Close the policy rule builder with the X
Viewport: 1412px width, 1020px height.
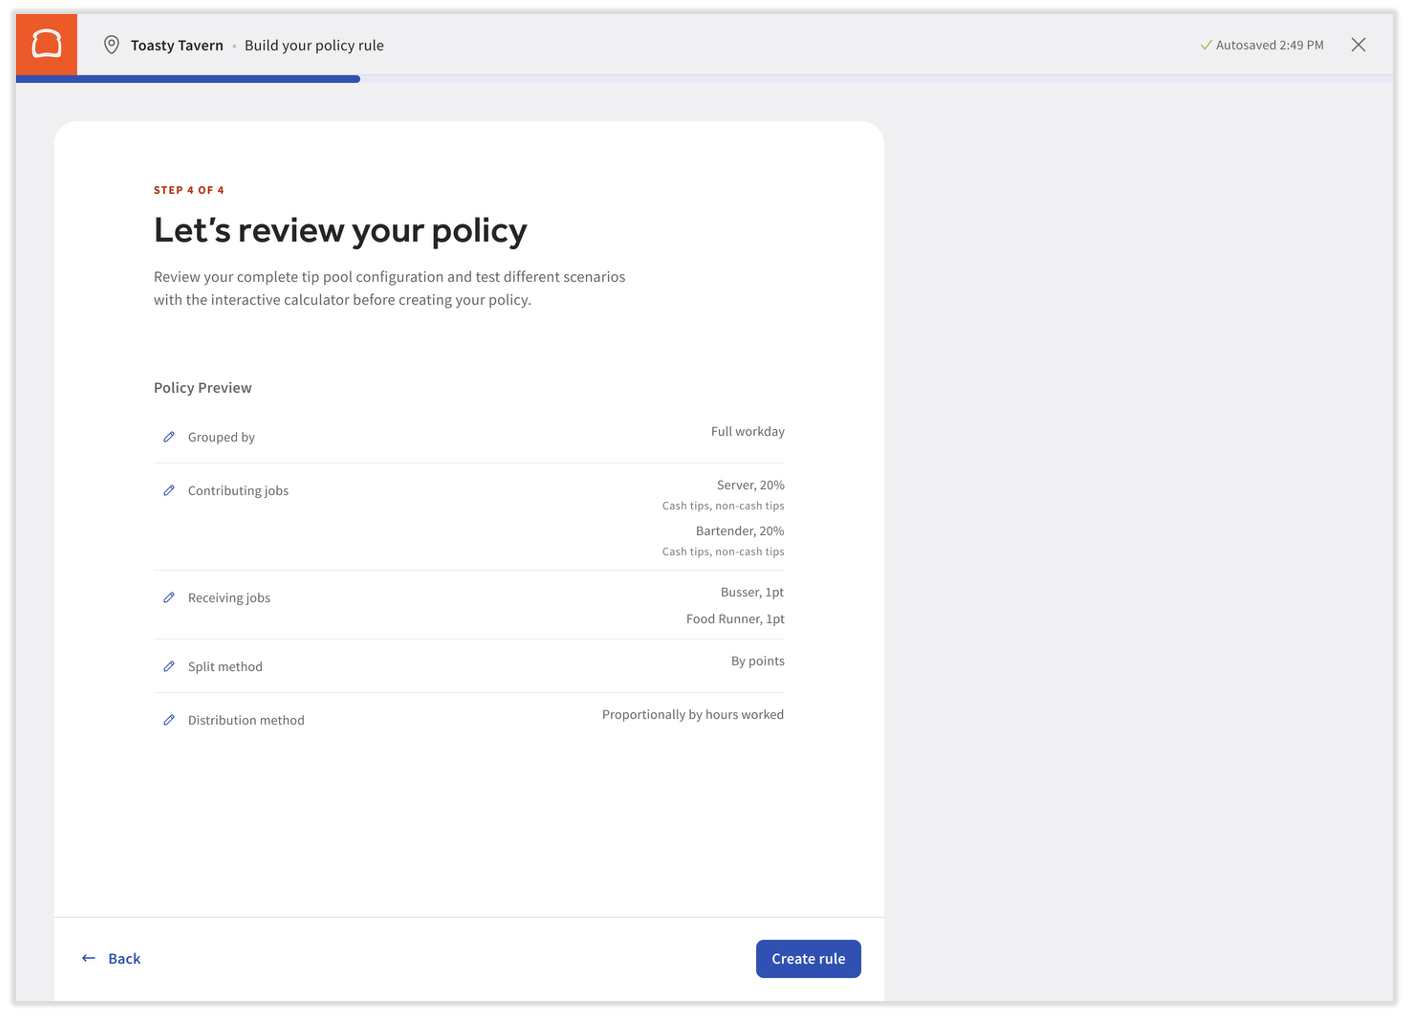tap(1358, 45)
